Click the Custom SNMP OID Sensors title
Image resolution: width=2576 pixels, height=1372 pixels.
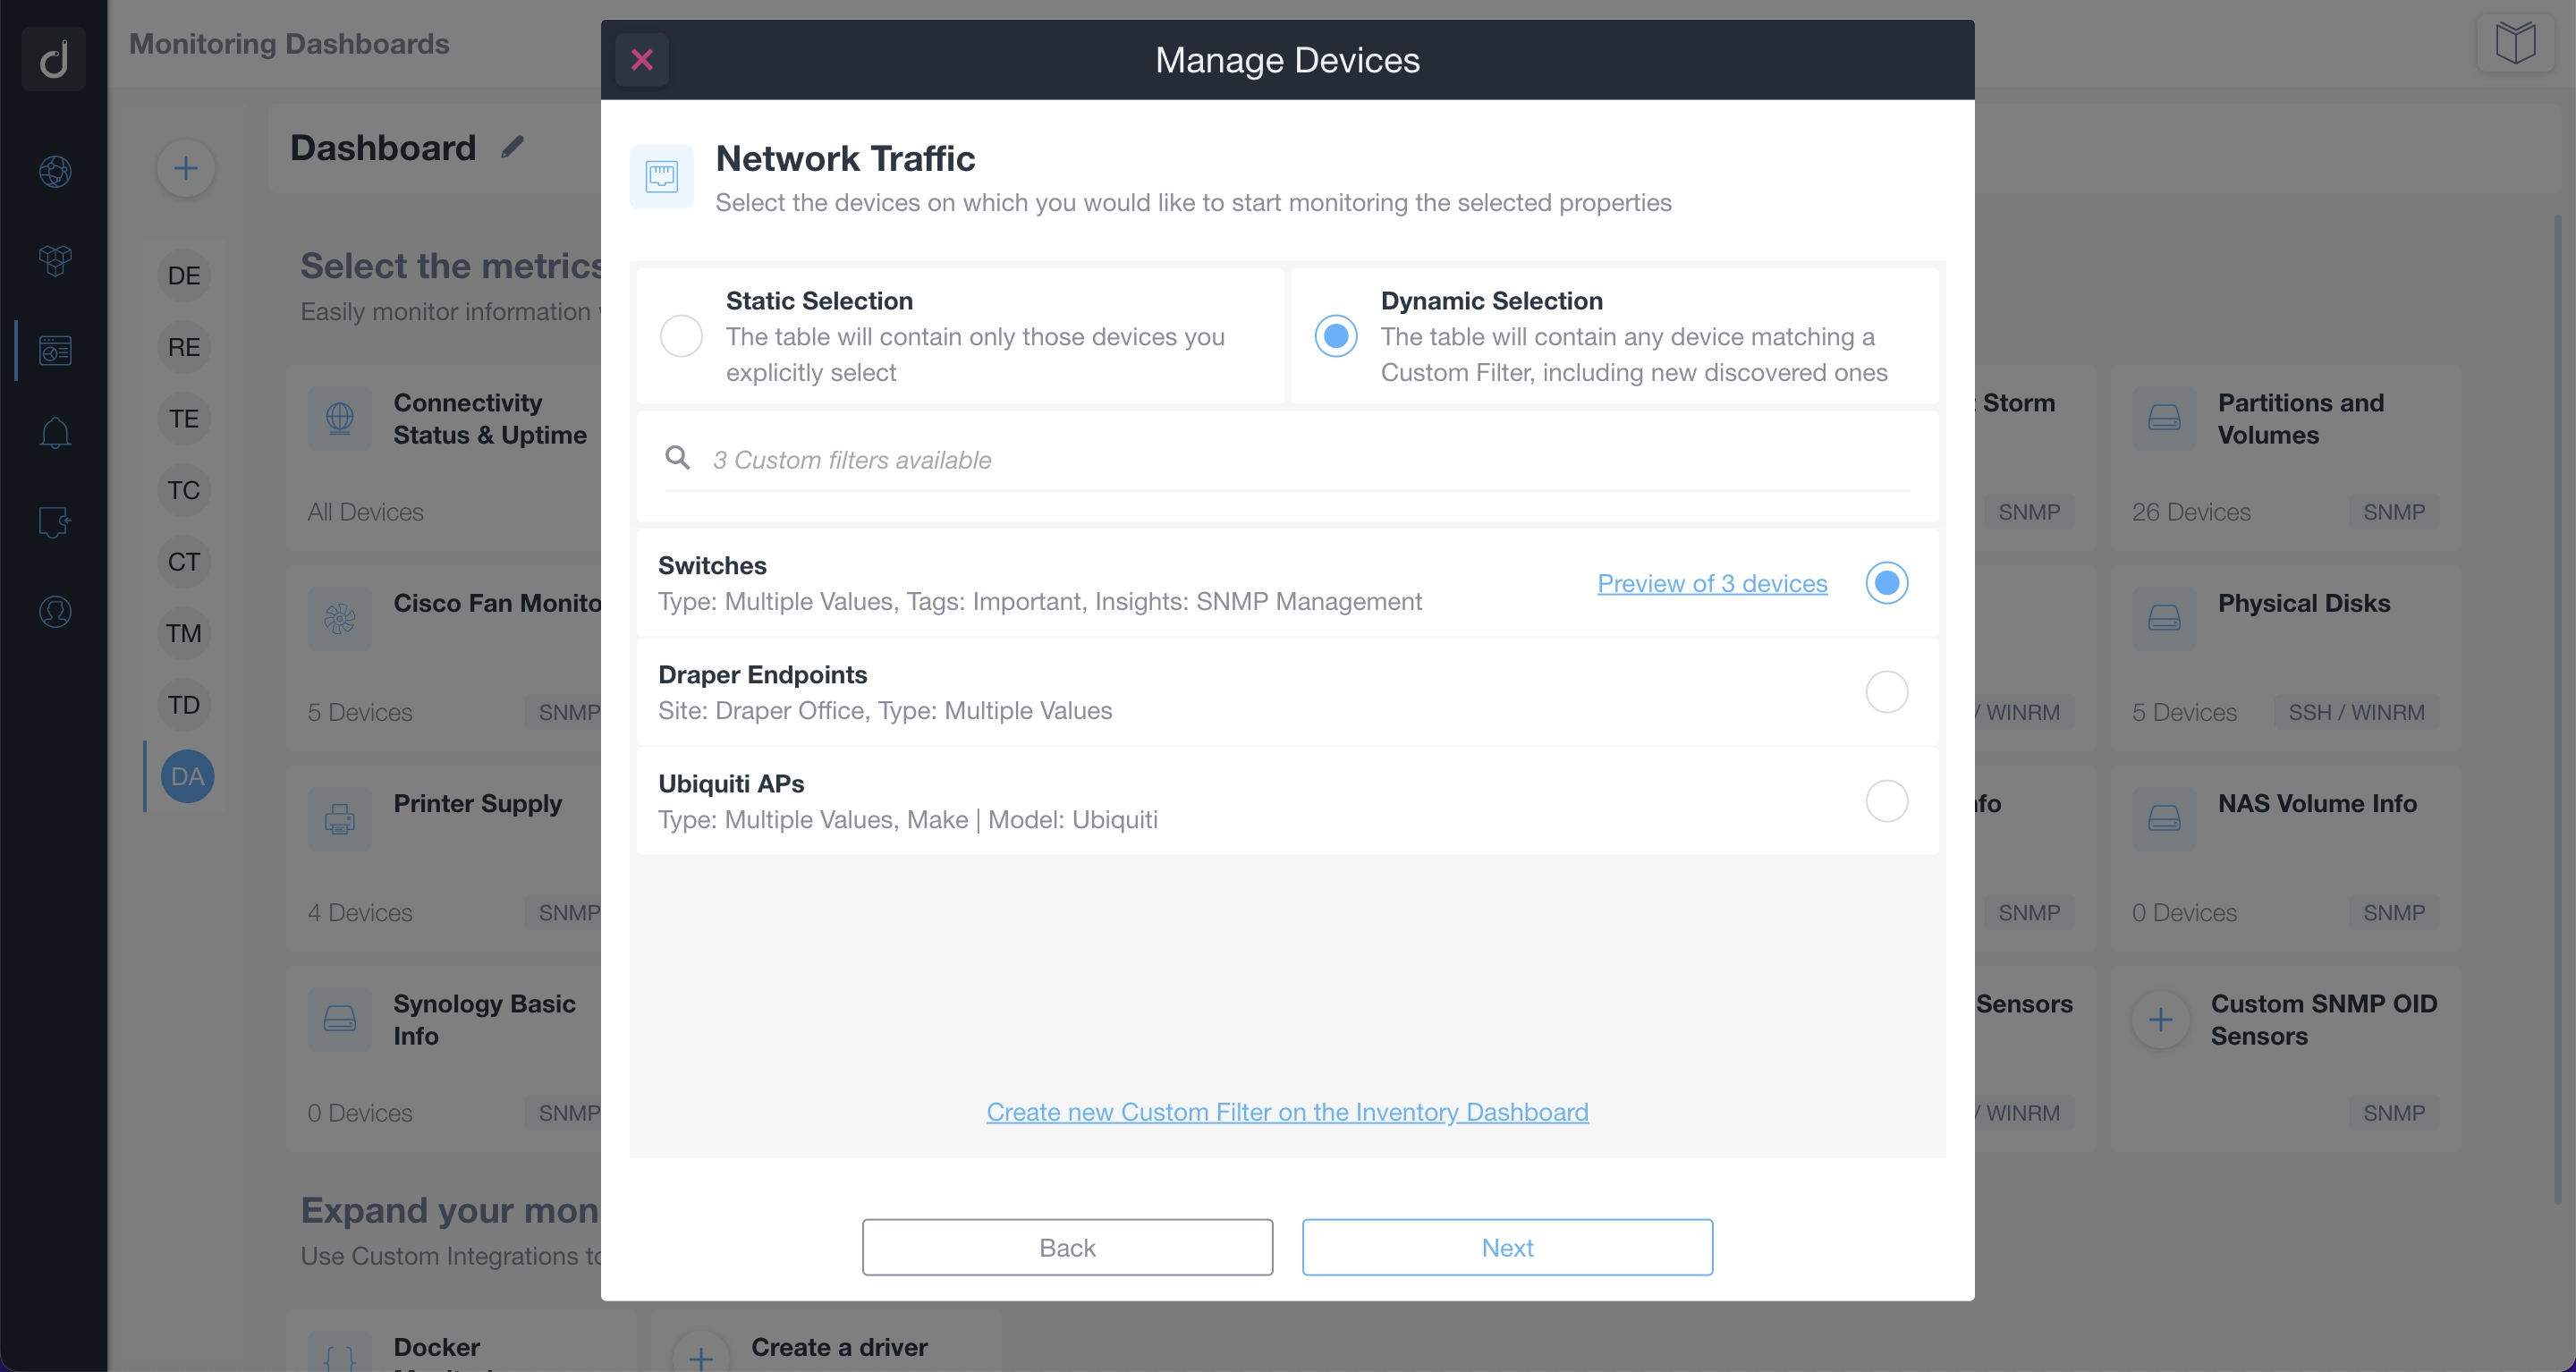pos(2324,1019)
